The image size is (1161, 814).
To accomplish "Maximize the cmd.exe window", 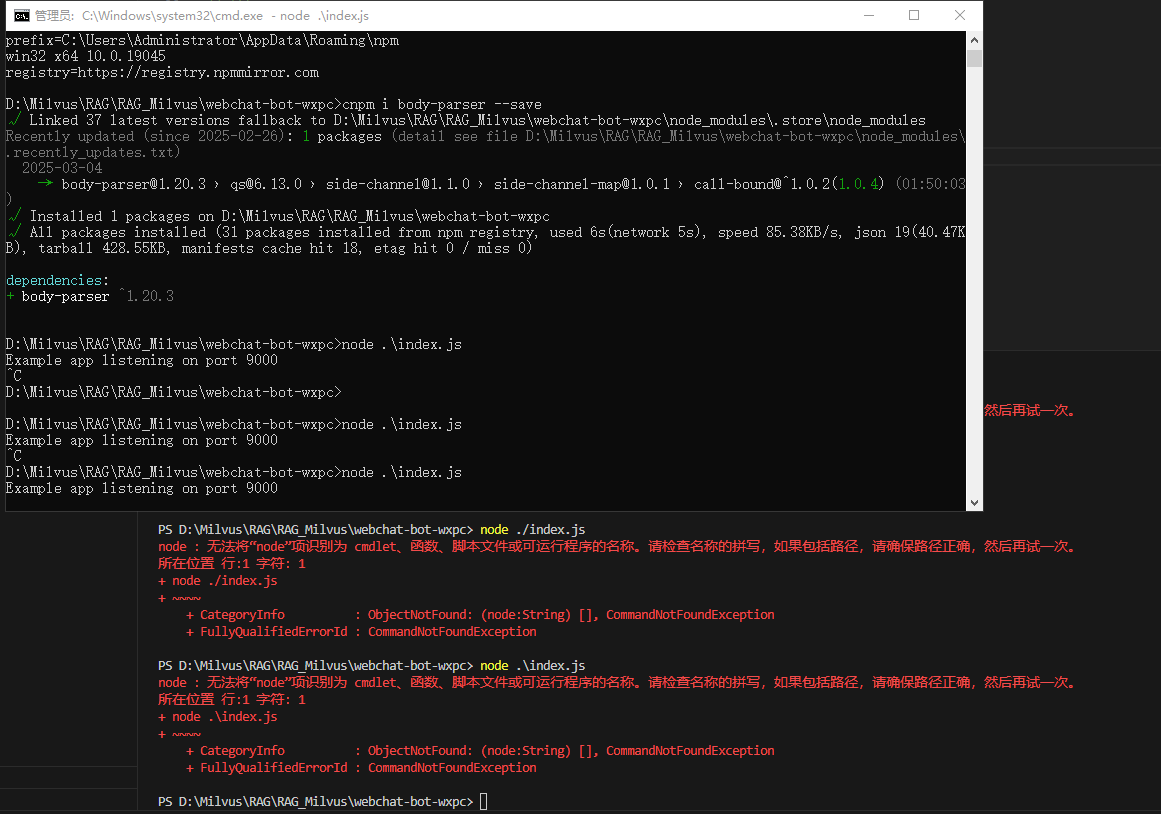I will pos(913,15).
